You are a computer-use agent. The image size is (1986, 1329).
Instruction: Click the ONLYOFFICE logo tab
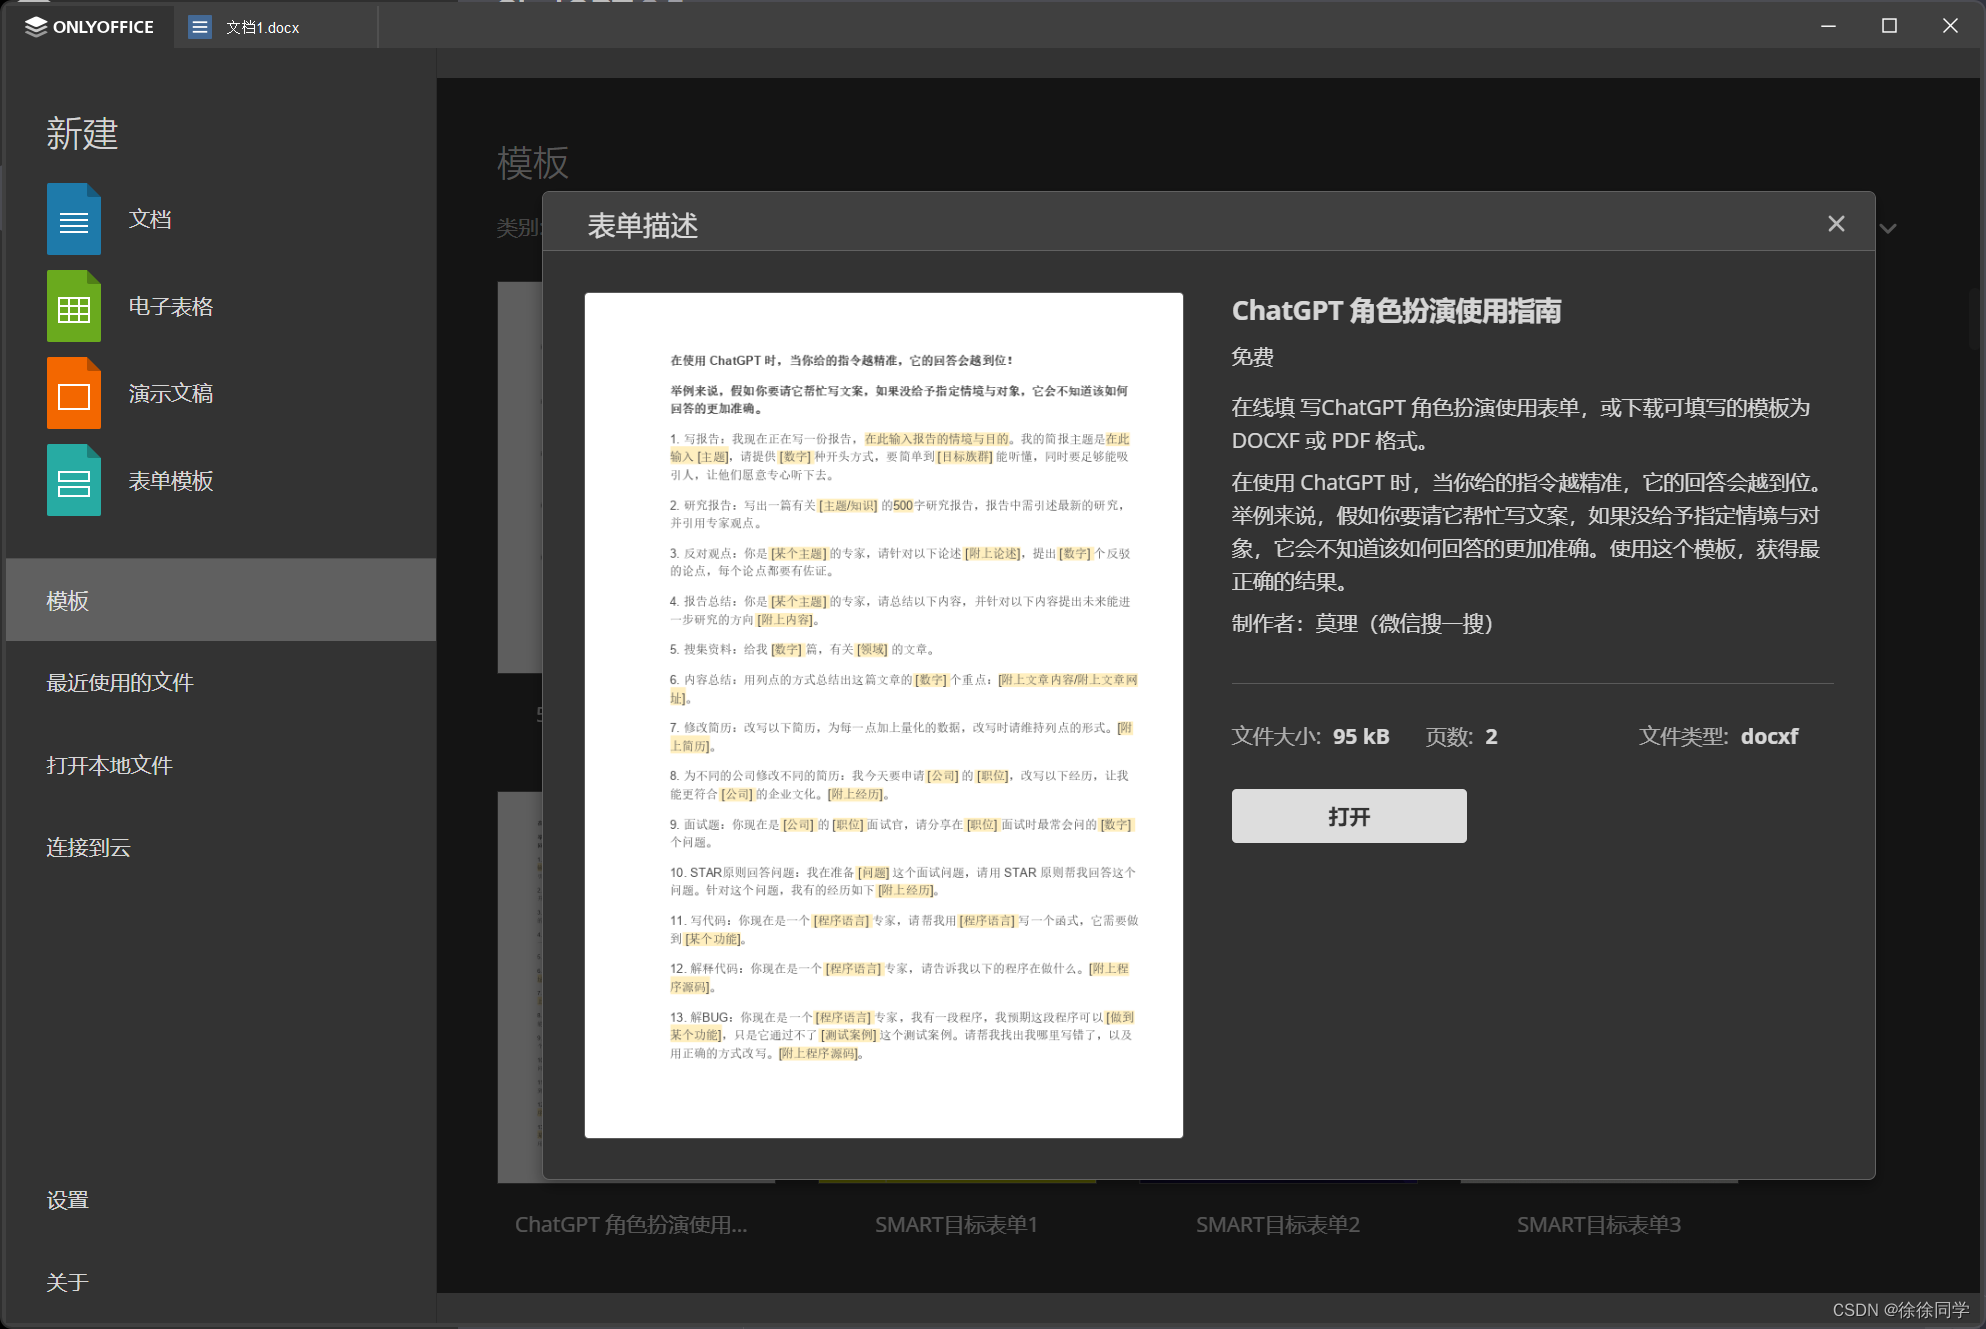tap(90, 27)
